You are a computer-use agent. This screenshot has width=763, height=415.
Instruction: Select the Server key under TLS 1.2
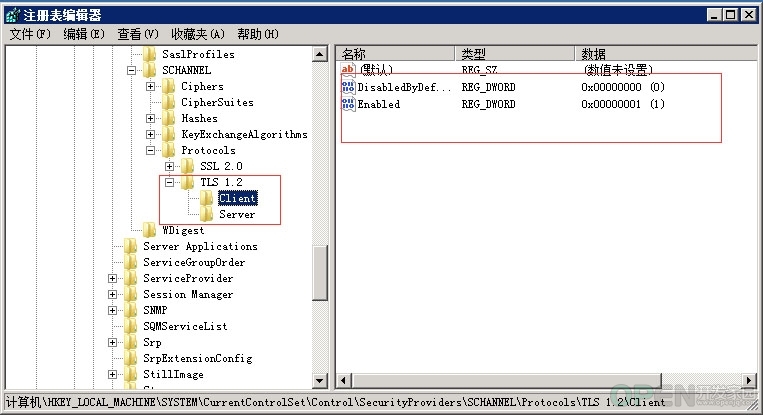coord(237,215)
